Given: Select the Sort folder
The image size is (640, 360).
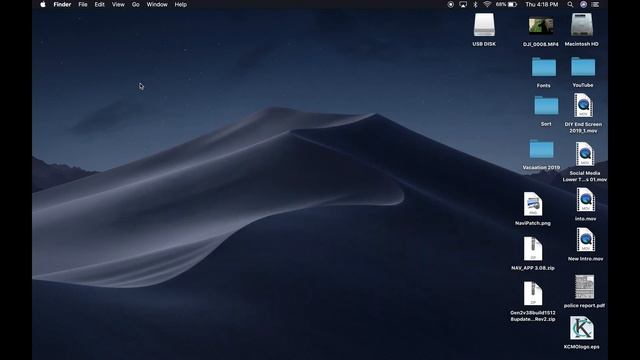Looking at the screenshot, I should 546,106.
